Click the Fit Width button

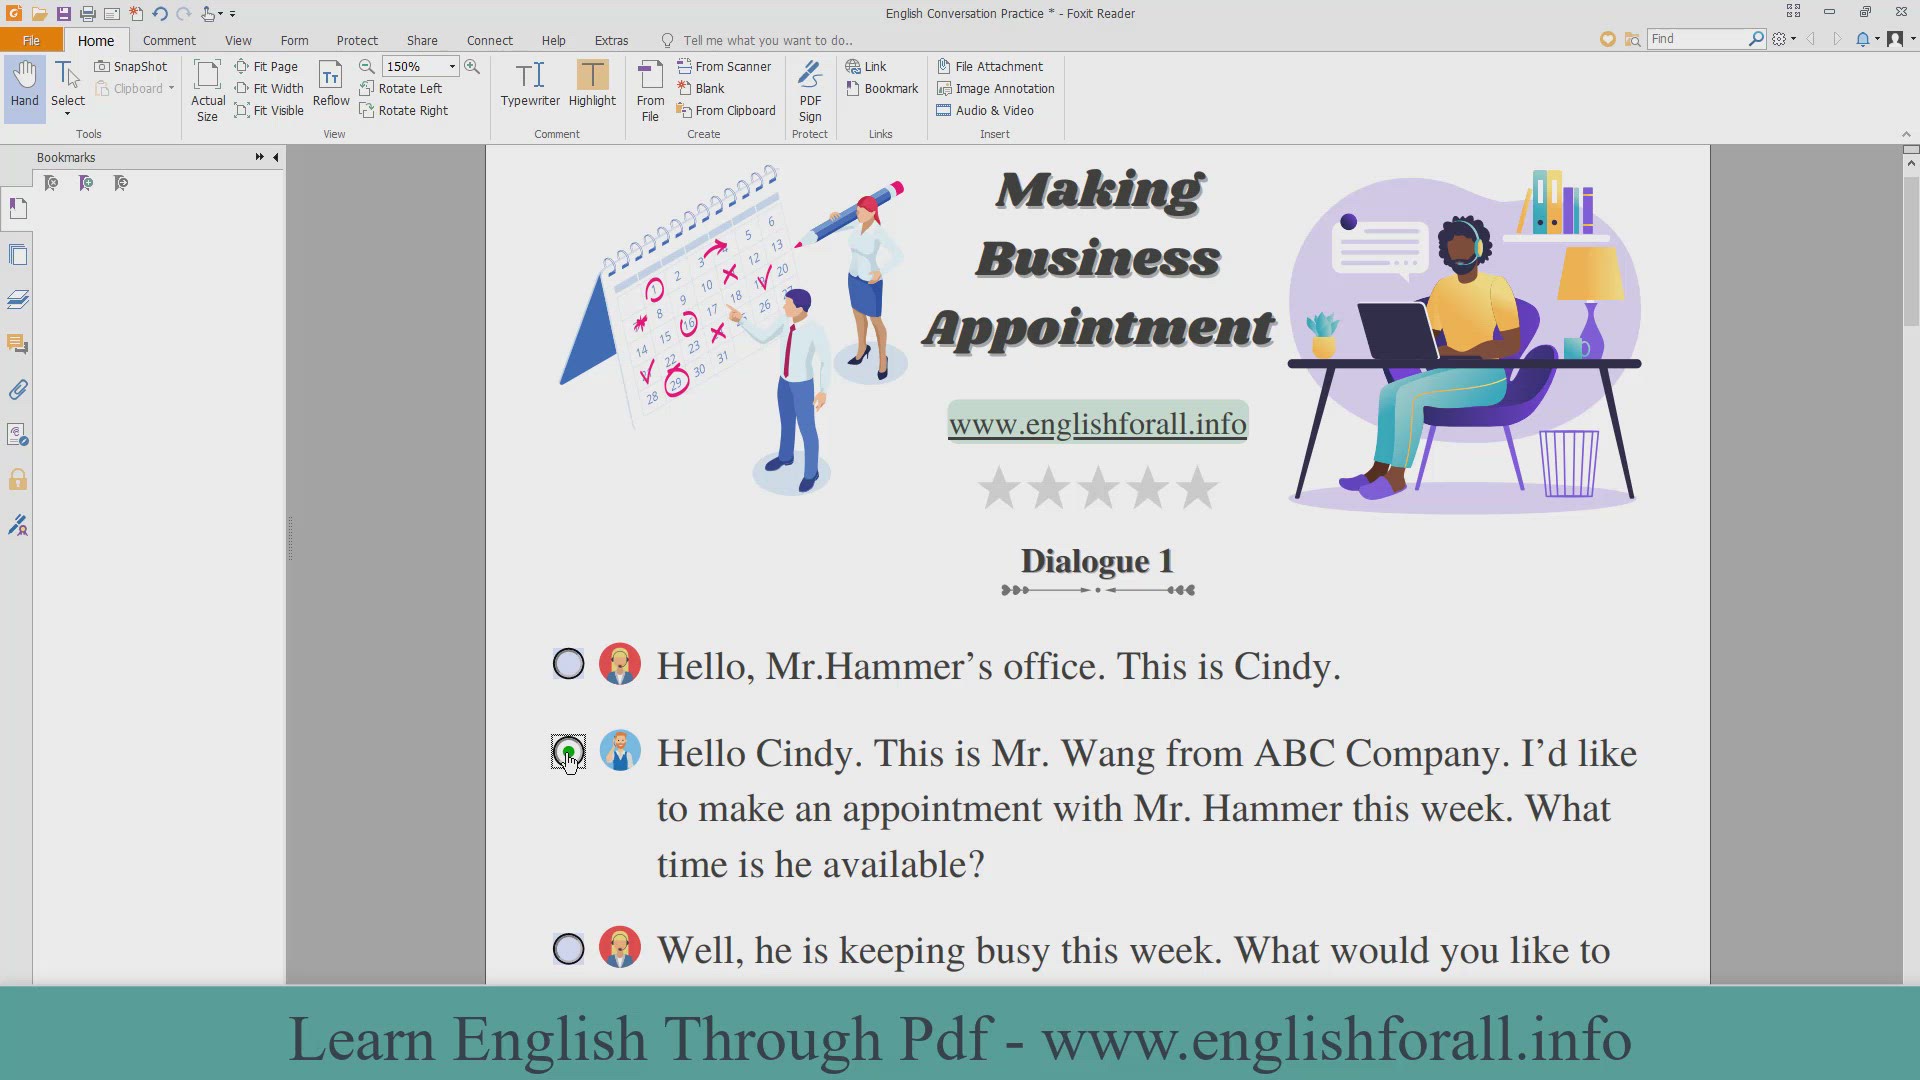[x=269, y=88]
